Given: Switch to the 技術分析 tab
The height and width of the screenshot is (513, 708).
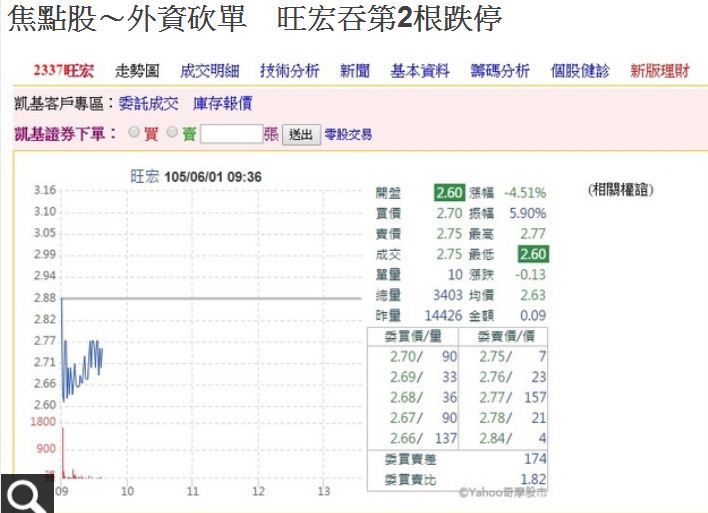Looking at the screenshot, I should (x=289, y=71).
